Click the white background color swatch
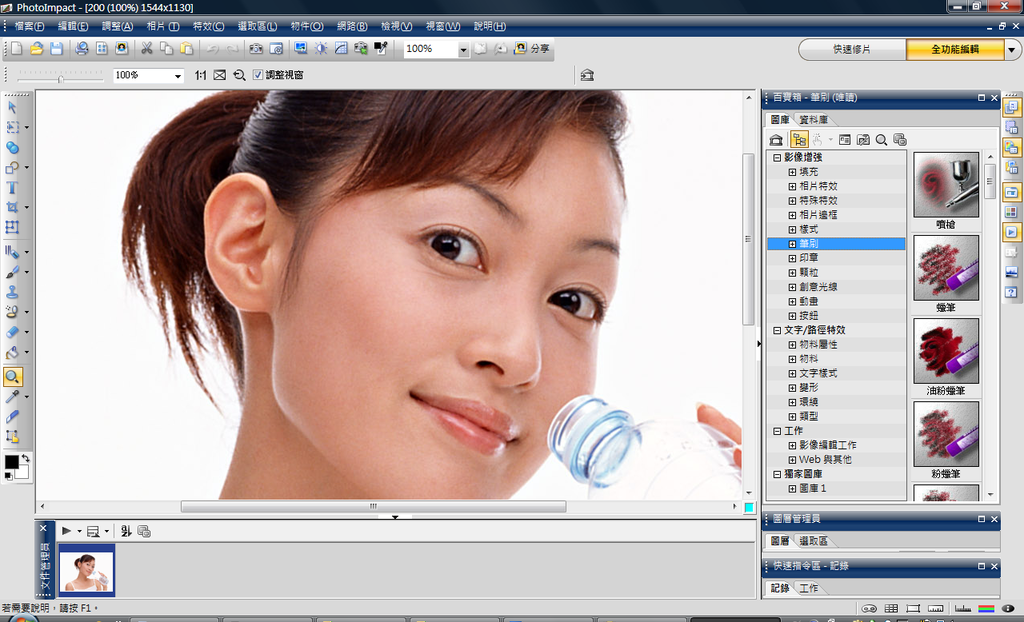The height and width of the screenshot is (622, 1024). (x=23, y=472)
